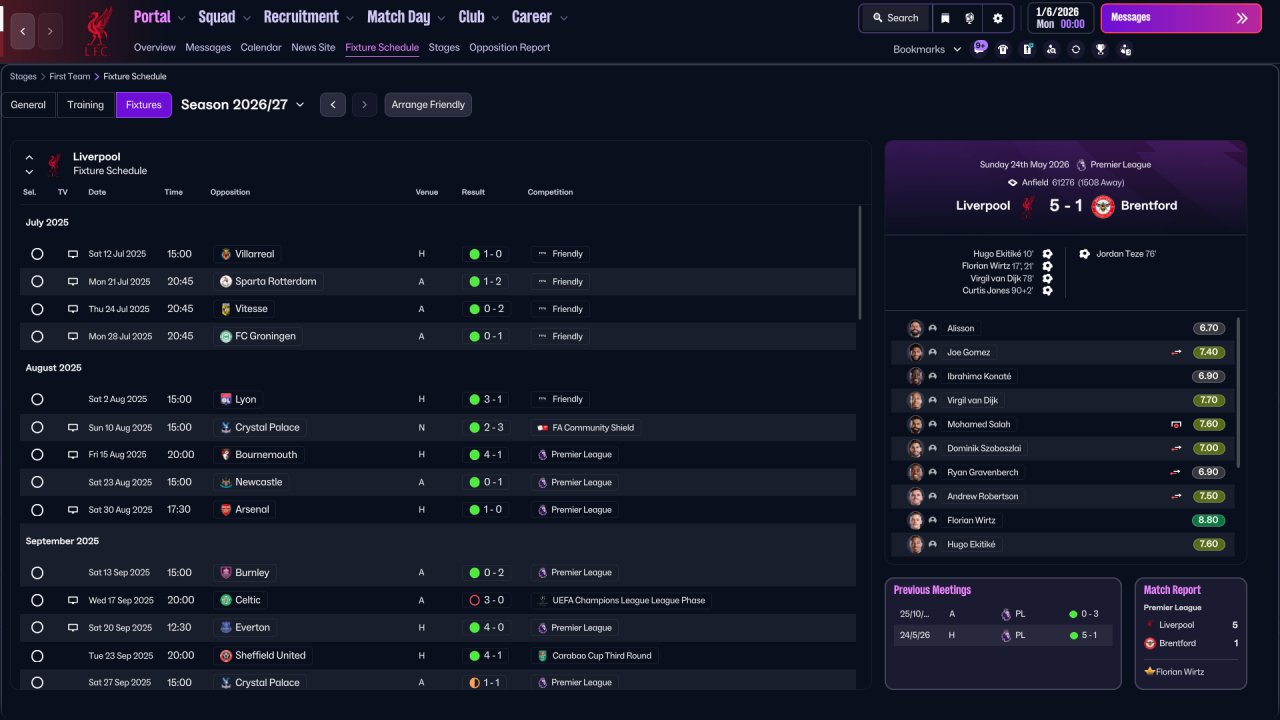Viewport: 1280px width, 720px height.
Task: Expand the Club menu dropdown
Action: click(495, 18)
